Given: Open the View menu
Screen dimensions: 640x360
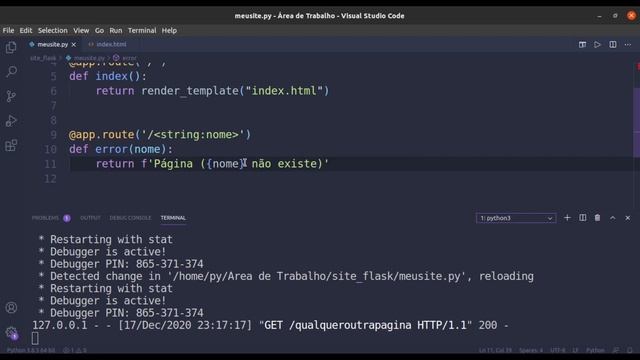Looking at the screenshot, I should tap(81, 31).
